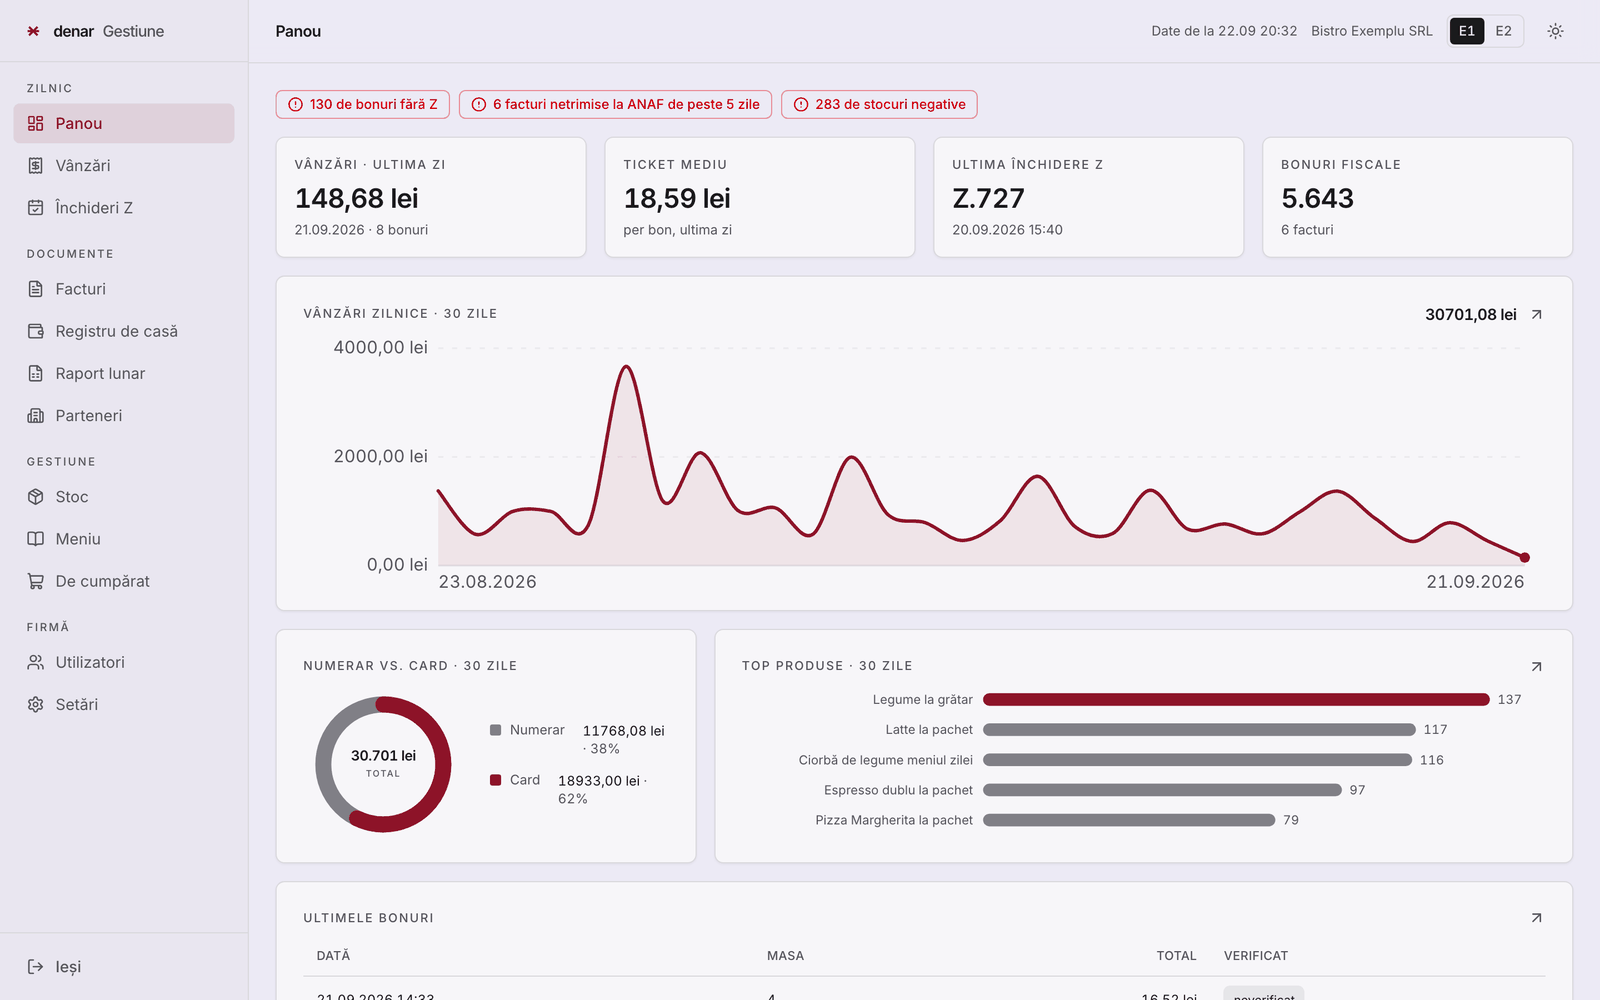Switch to E2 company toggle

click(1503, 31)
